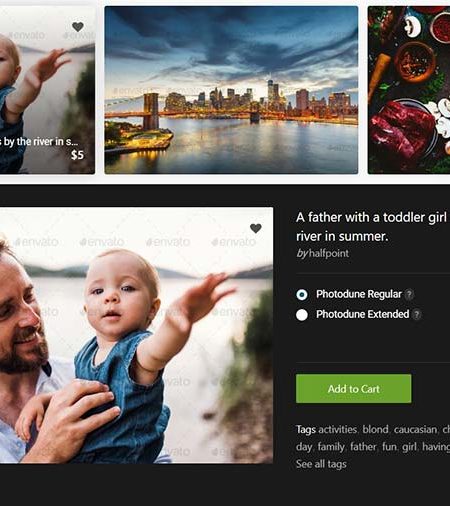Screen dimensions: 450x506
Task: Click the large father and toddler preview image
Action: click(136, 335)
